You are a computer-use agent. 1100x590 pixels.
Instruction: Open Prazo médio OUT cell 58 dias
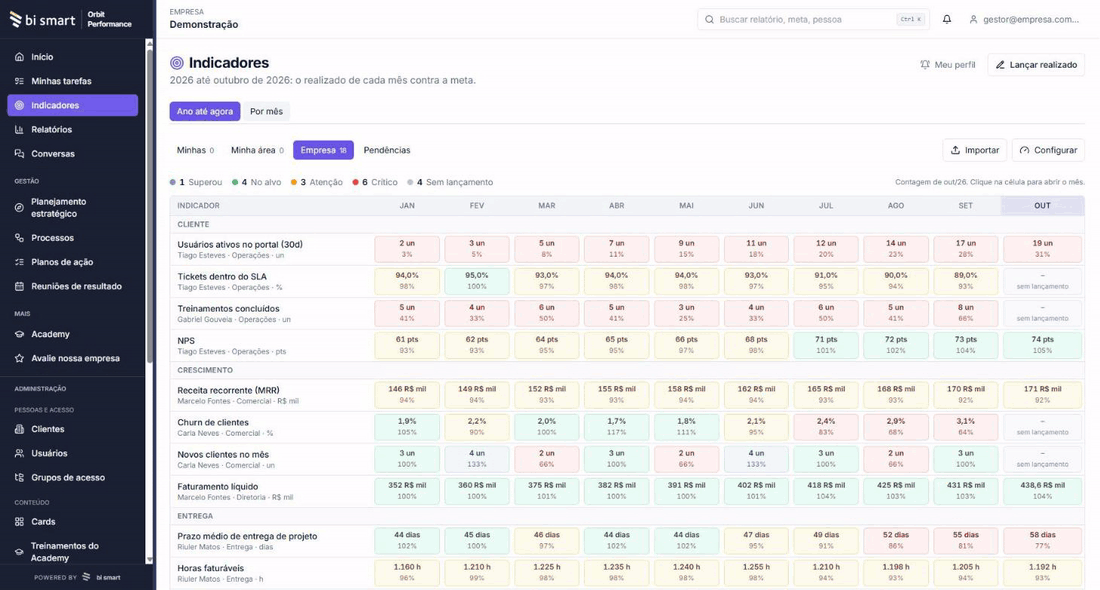point(1042,541)
